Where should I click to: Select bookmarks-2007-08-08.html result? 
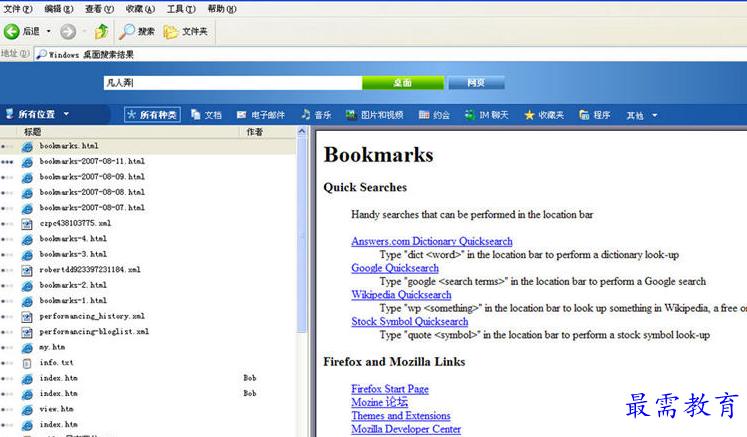pyautogui.click(x=92, y=192)
